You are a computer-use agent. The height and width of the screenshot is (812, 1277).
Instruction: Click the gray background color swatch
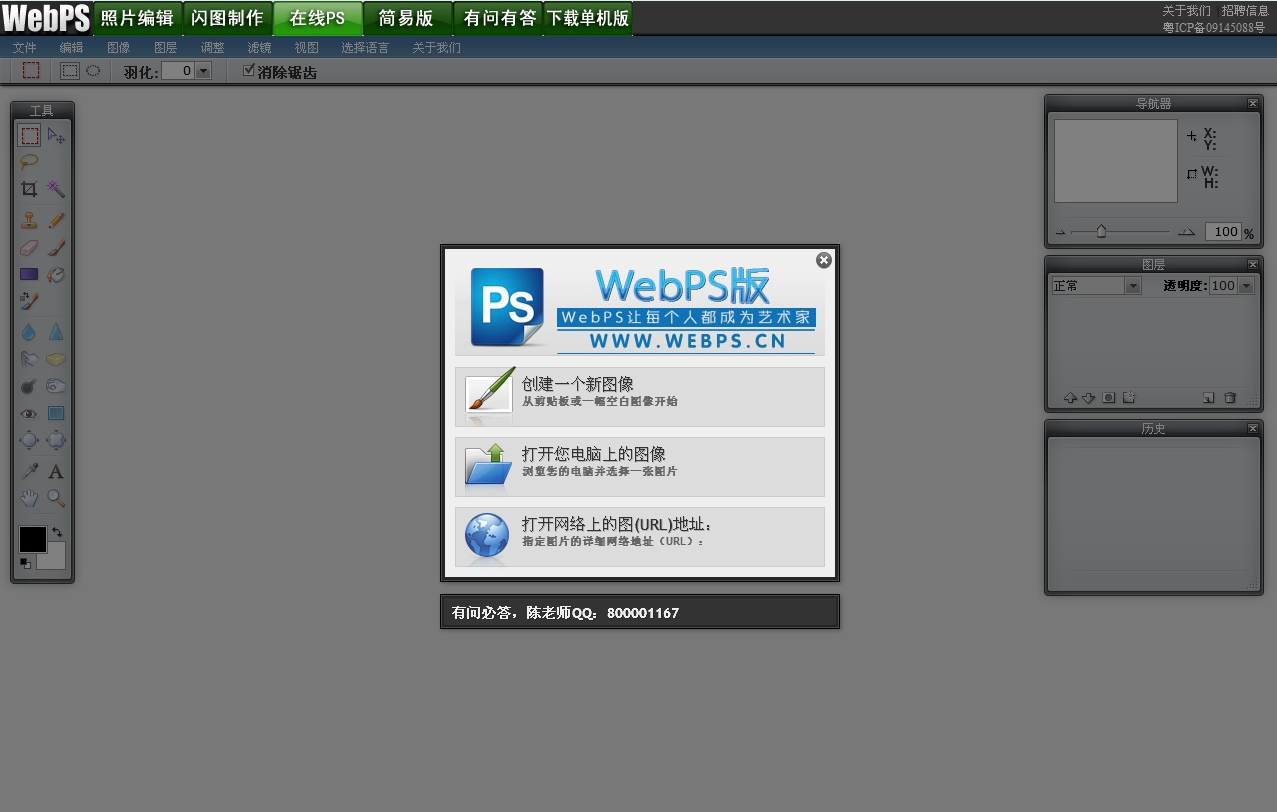pos(55,560)
